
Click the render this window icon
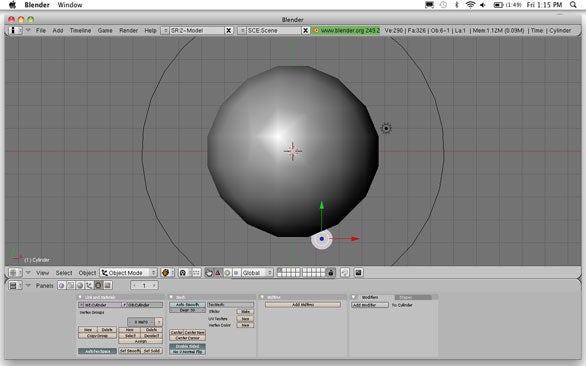point(358,273)
